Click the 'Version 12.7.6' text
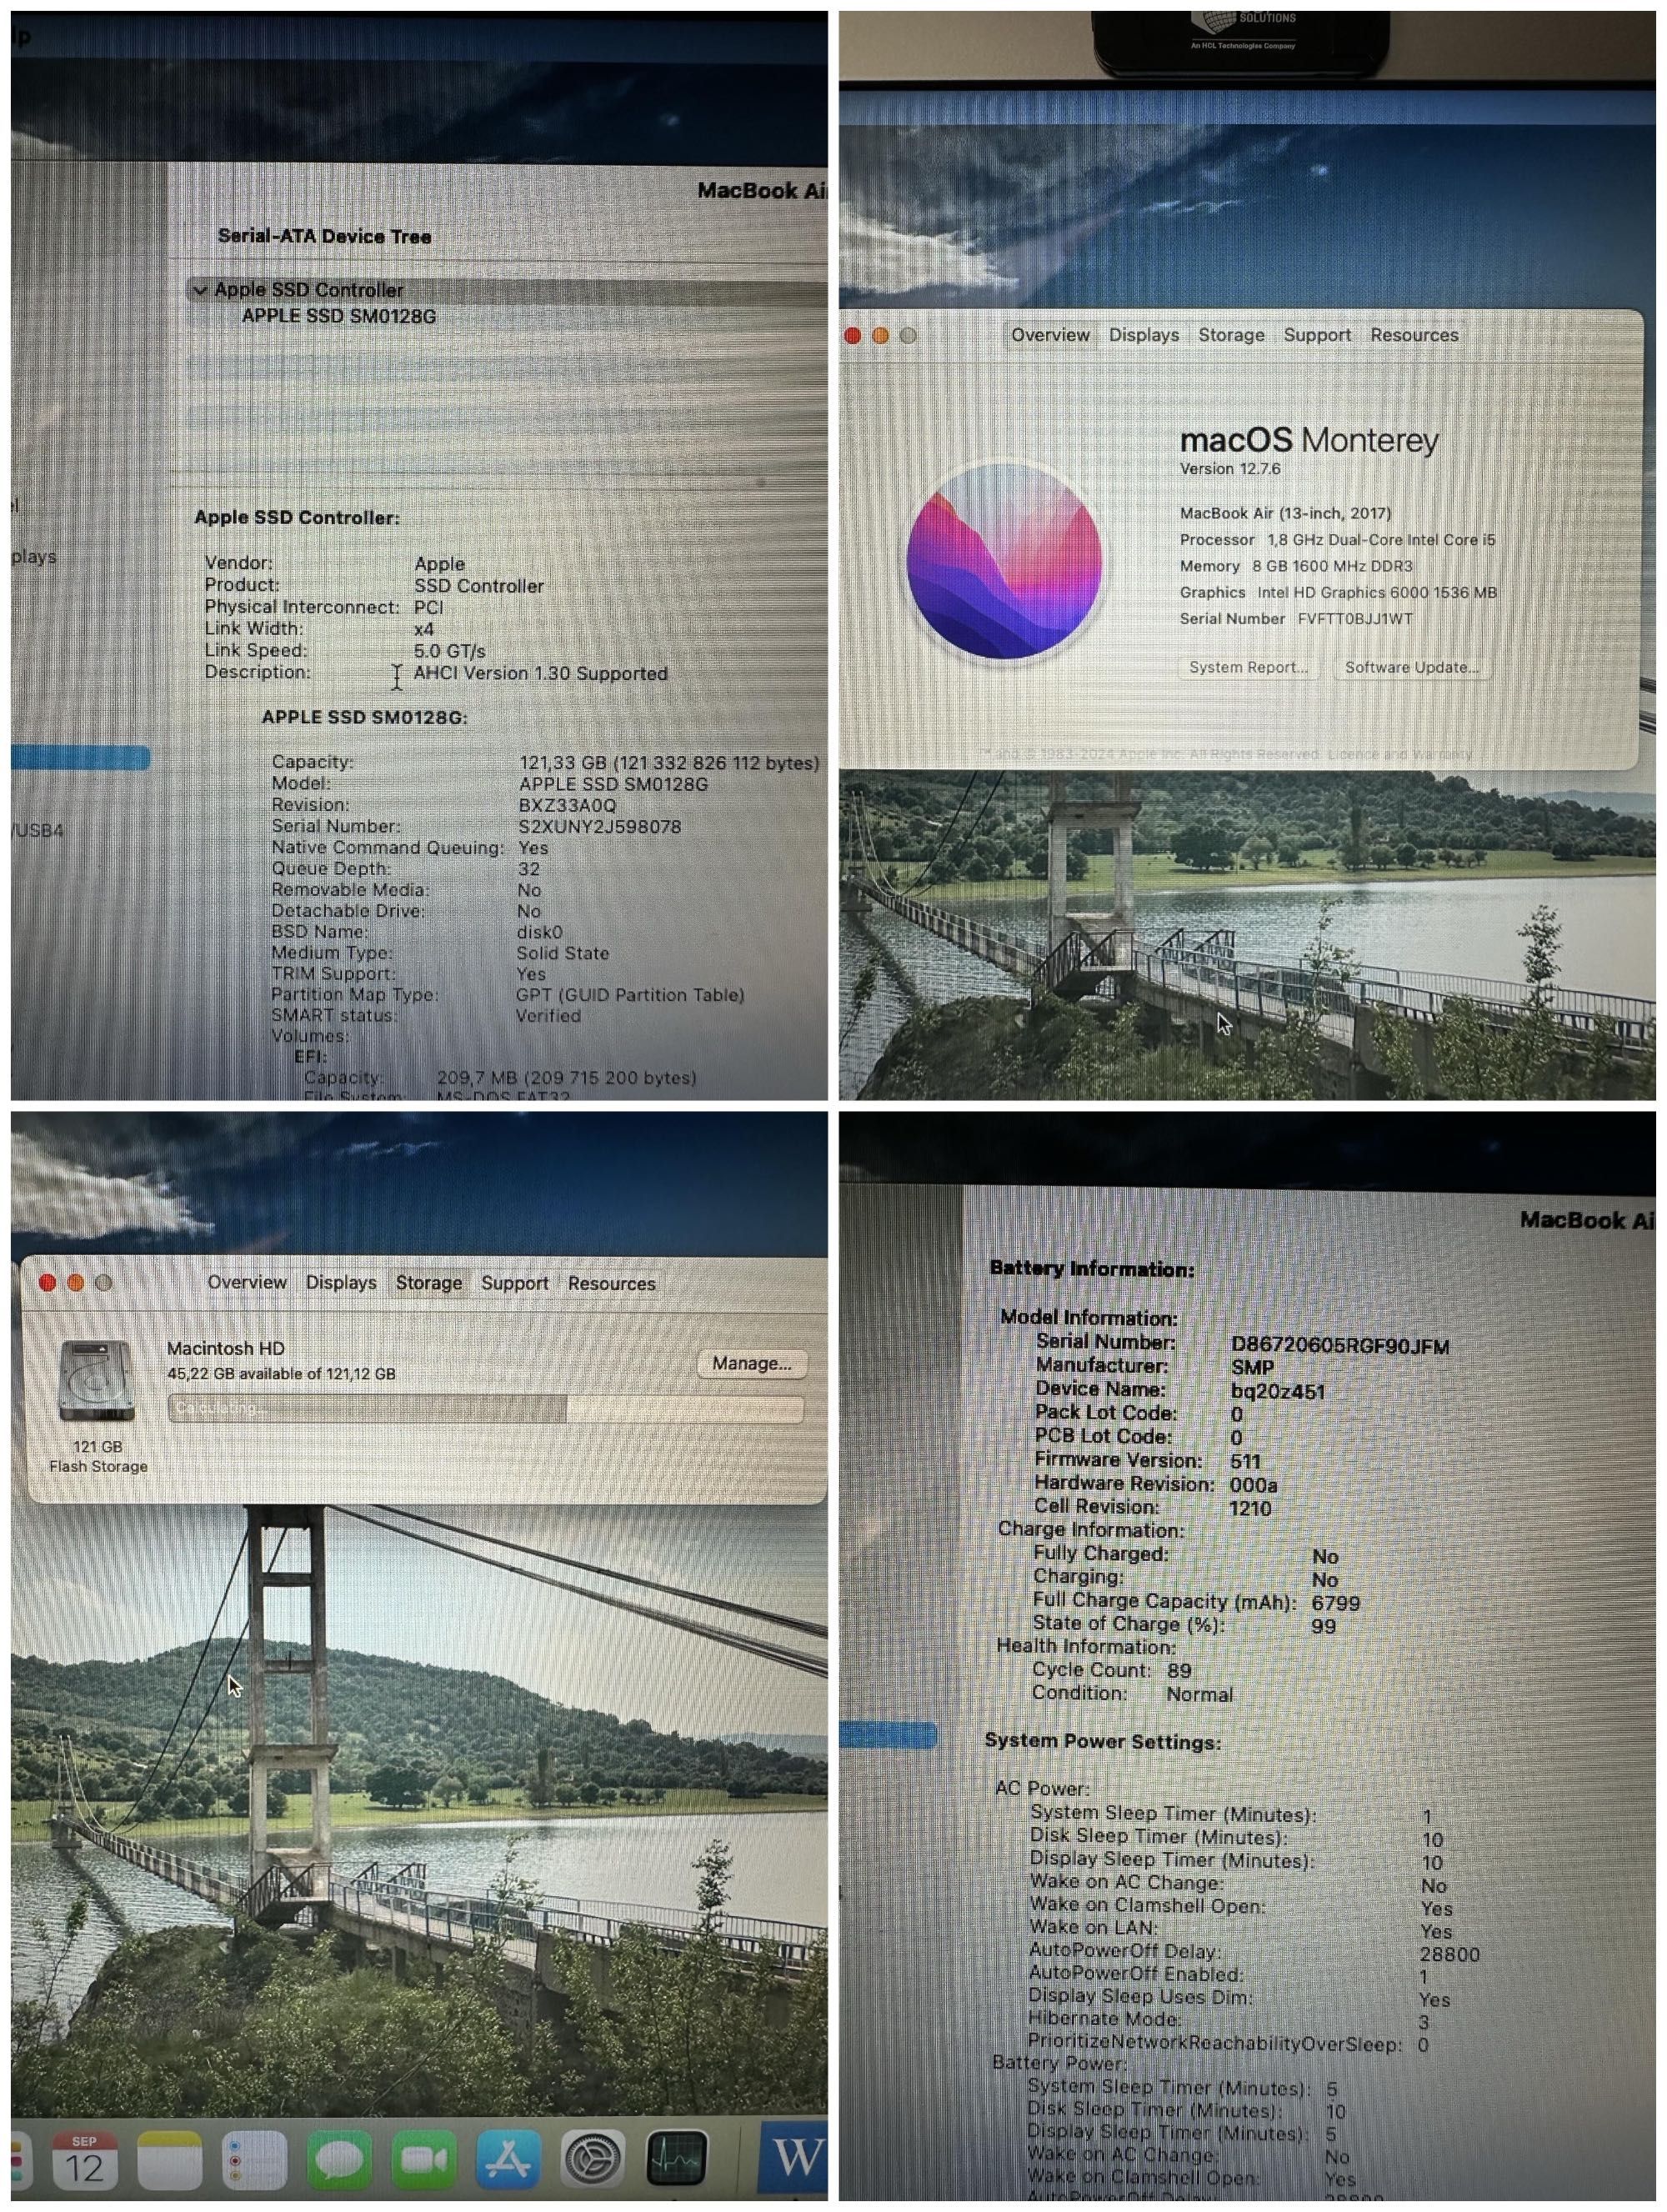 click(1230, 469)
